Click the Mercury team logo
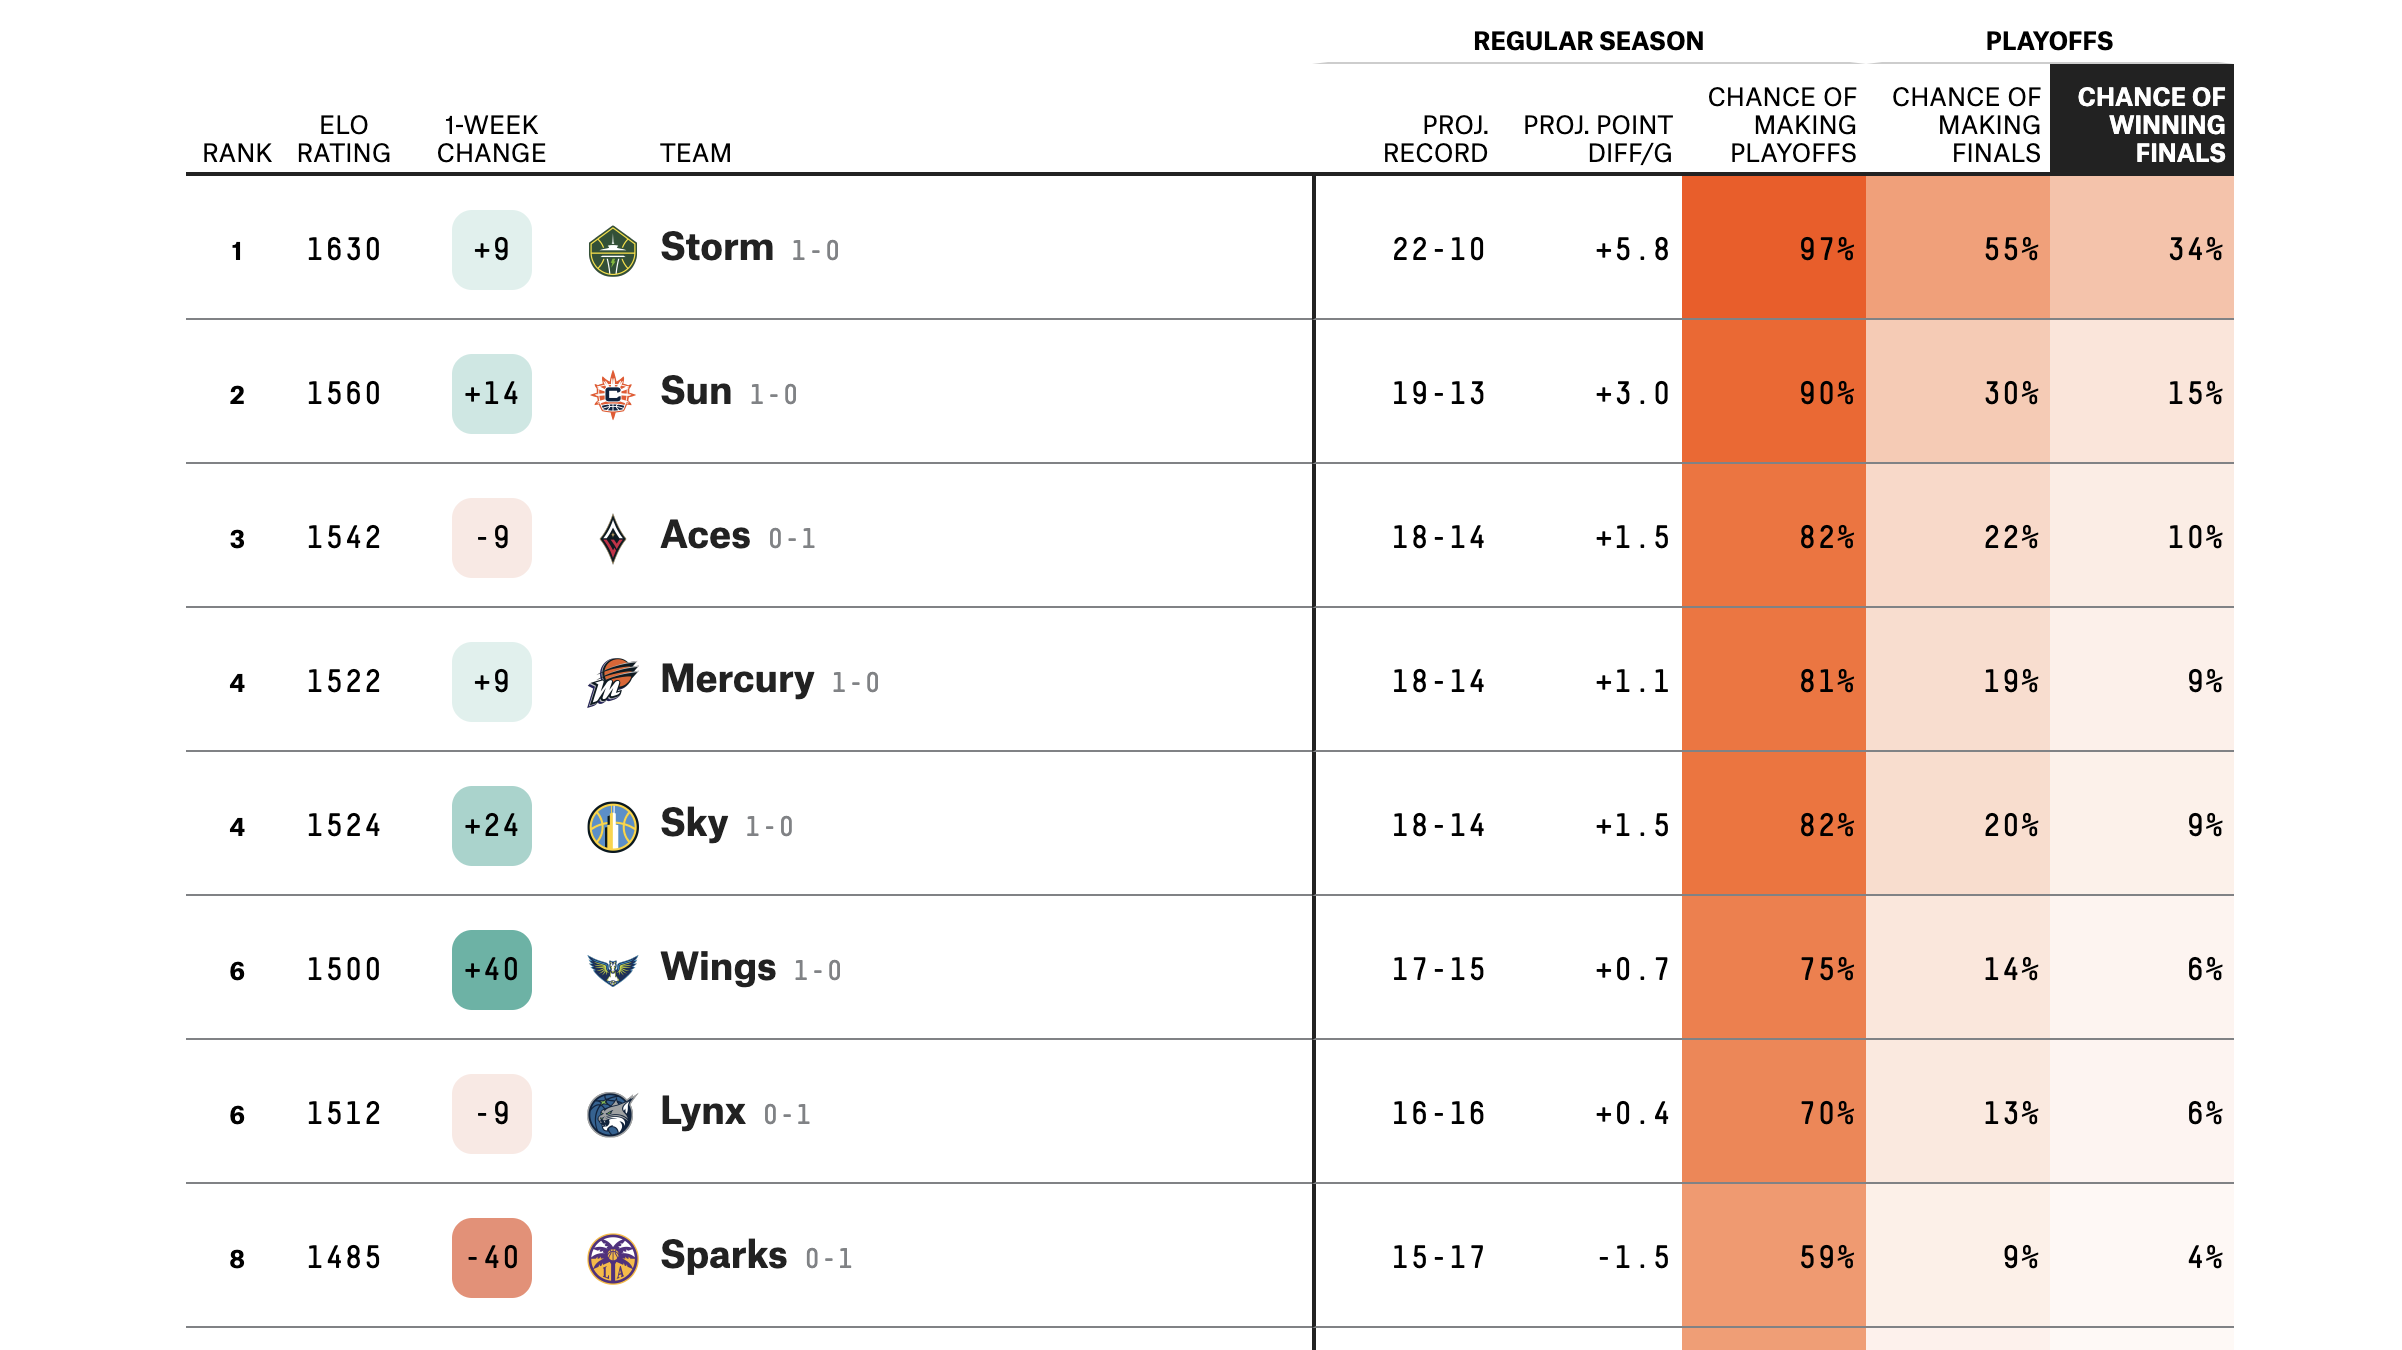Viewport: 2402px width, 1350px height. click(x=612, y=682)
